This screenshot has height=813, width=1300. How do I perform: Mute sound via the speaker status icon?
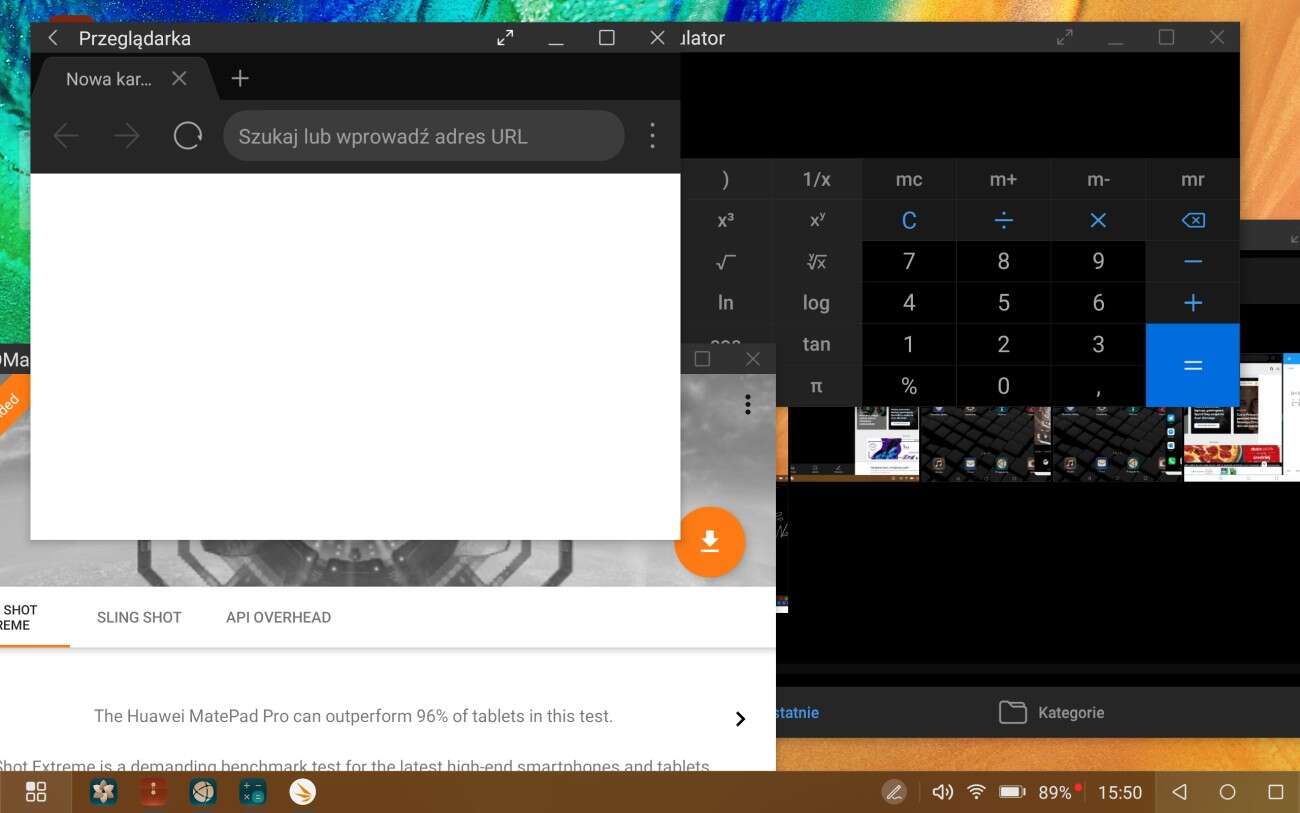coord(941,791)
